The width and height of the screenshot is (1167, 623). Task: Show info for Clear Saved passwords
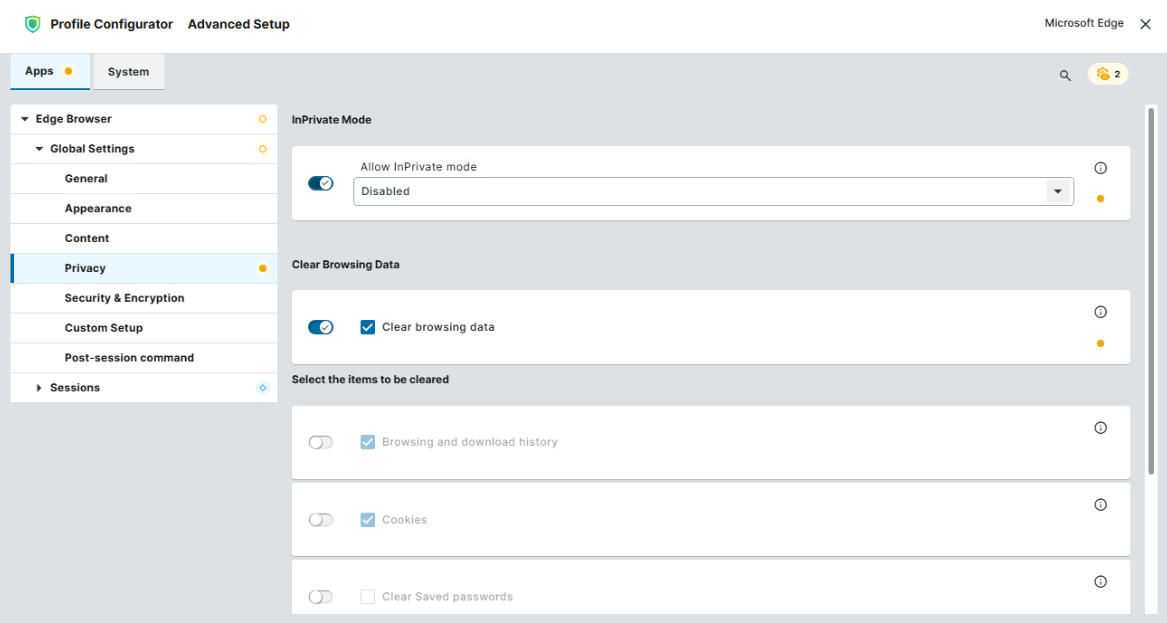[1101, 582]
